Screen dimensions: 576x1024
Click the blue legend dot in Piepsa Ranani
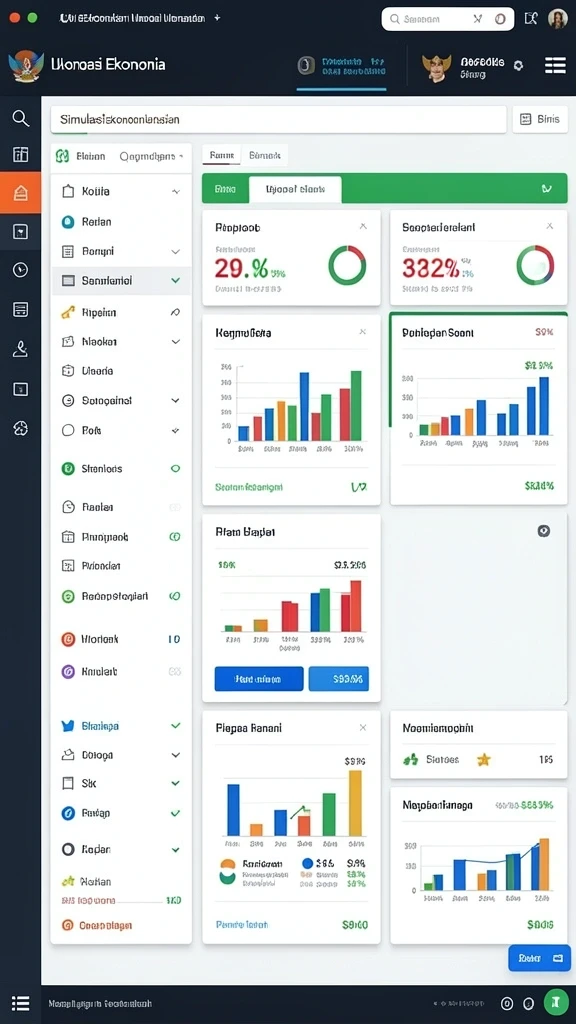click(308, 863)
